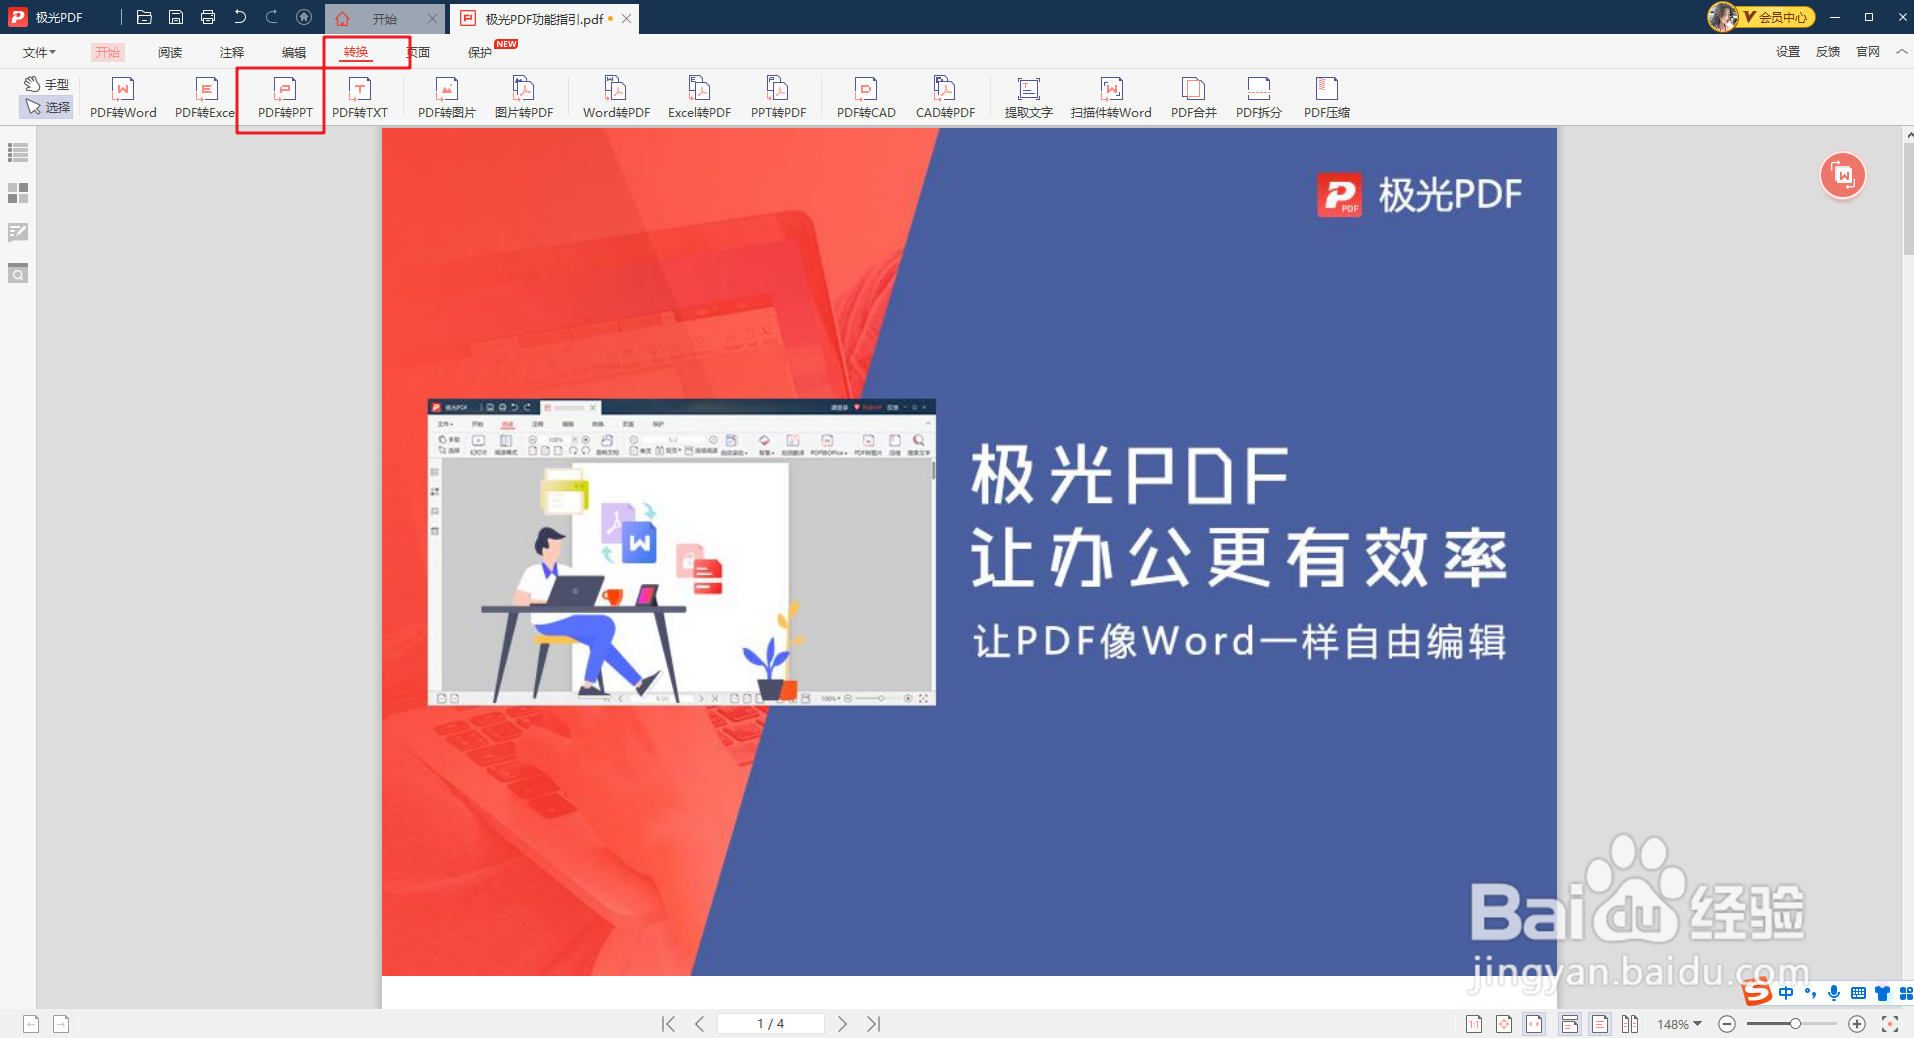Click the PDF转Word conversion tool
The image size is (1914, 1038).
click(x=123, y=98)
